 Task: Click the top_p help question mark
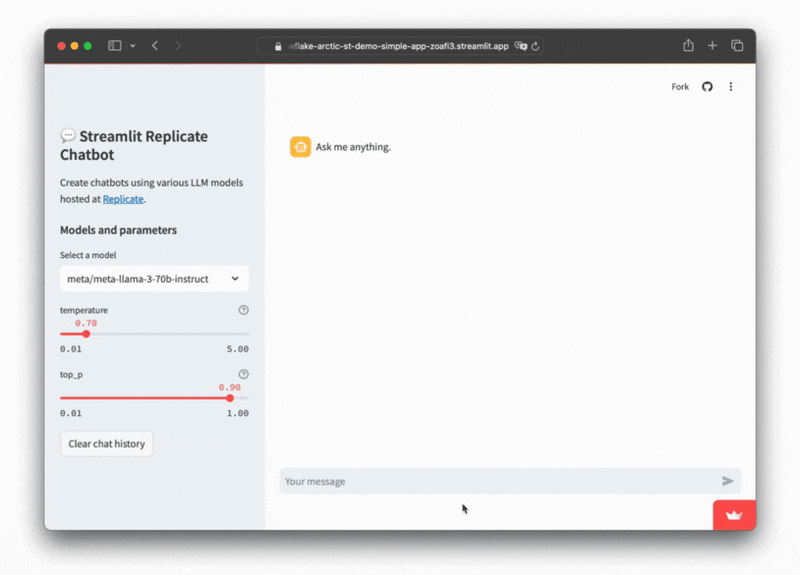coord(243,374)
